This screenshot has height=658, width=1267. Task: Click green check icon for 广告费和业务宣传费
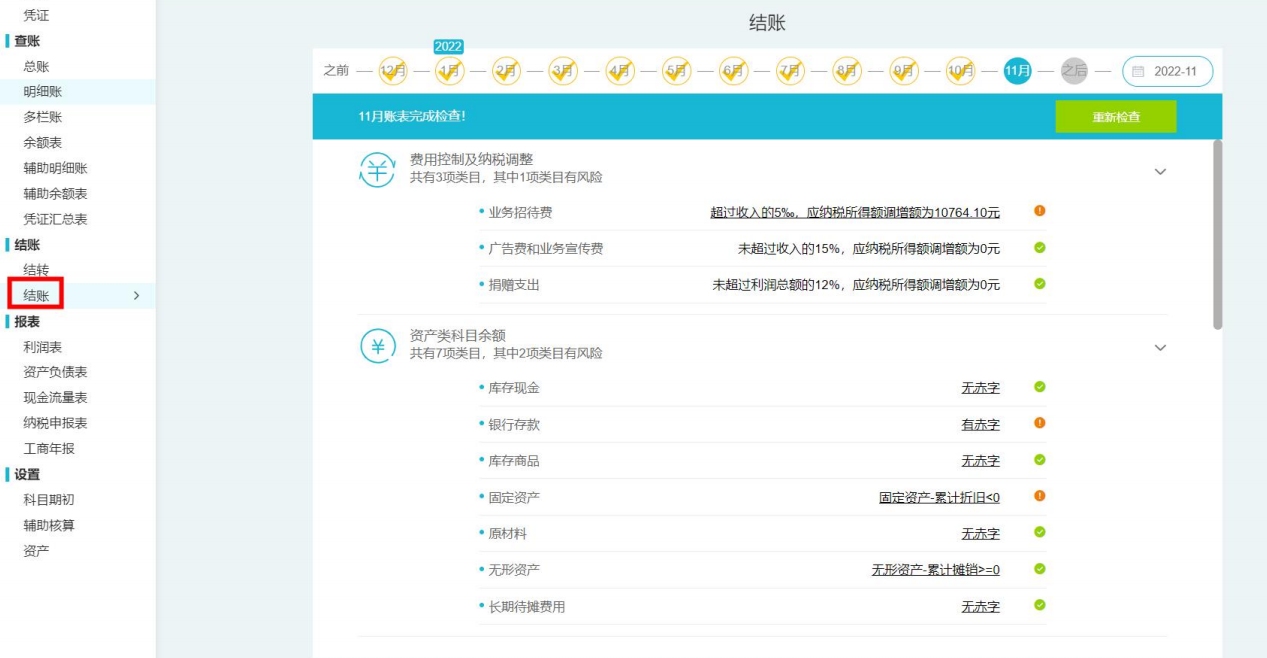(1040, 247)
